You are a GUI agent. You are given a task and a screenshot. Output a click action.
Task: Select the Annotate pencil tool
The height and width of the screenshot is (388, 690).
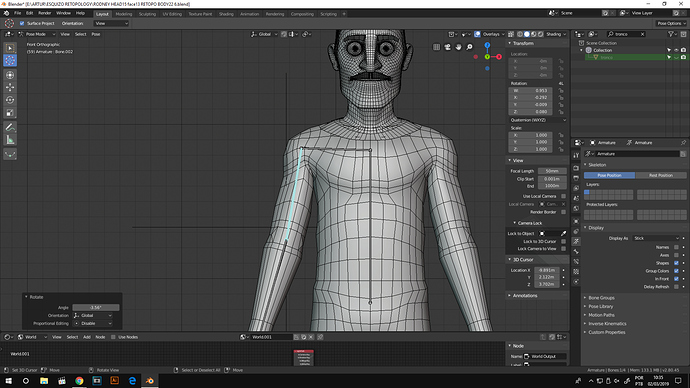coord(10,128)
